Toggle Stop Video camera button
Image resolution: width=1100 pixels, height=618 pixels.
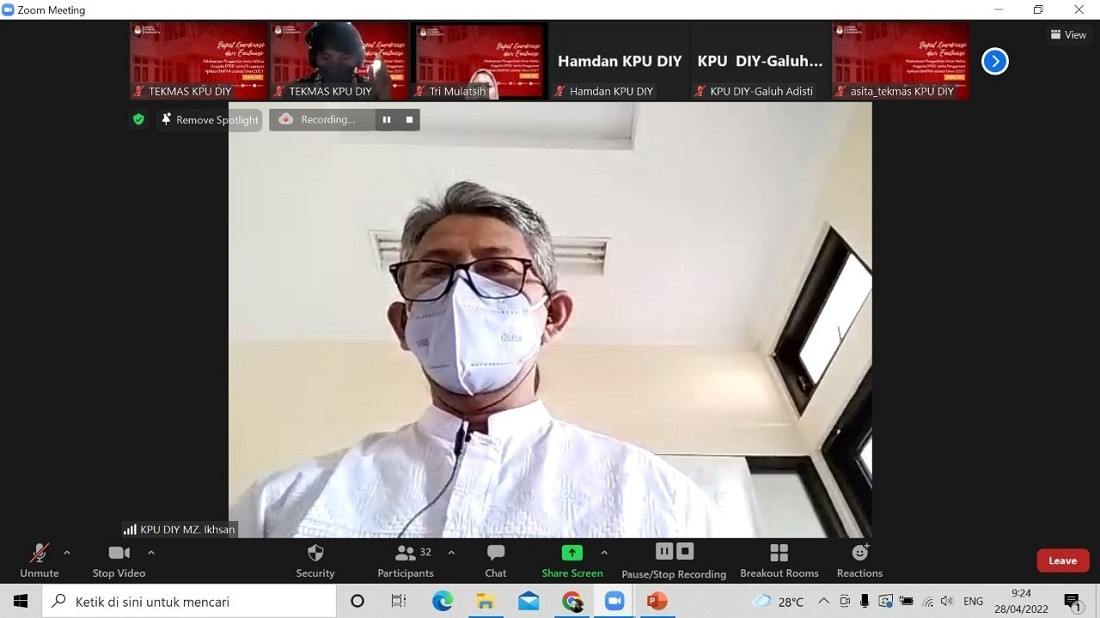(118, 554)
